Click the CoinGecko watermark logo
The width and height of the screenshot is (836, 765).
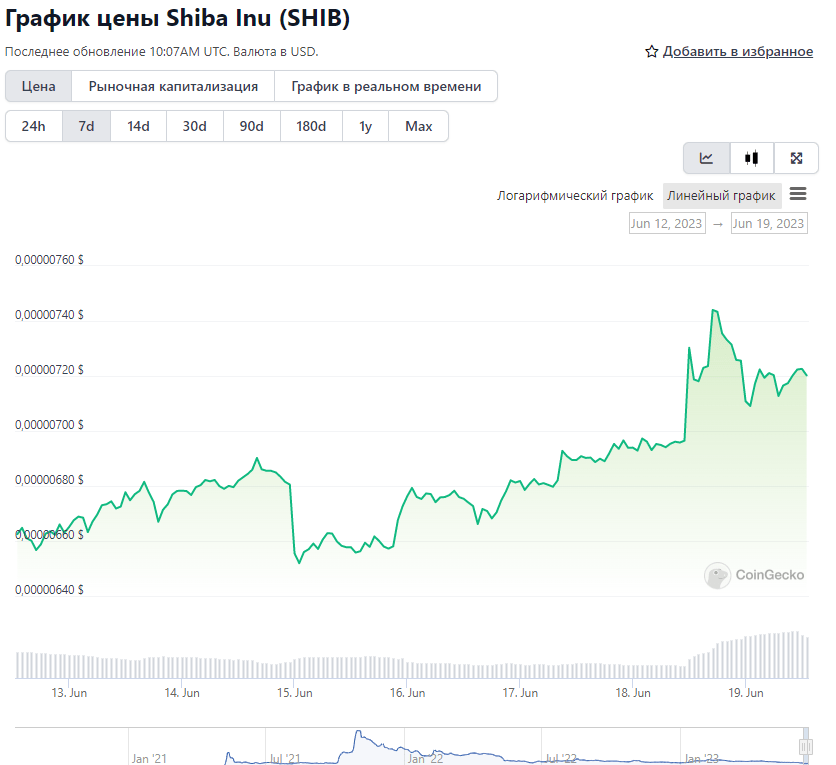(x=754, y=575)
